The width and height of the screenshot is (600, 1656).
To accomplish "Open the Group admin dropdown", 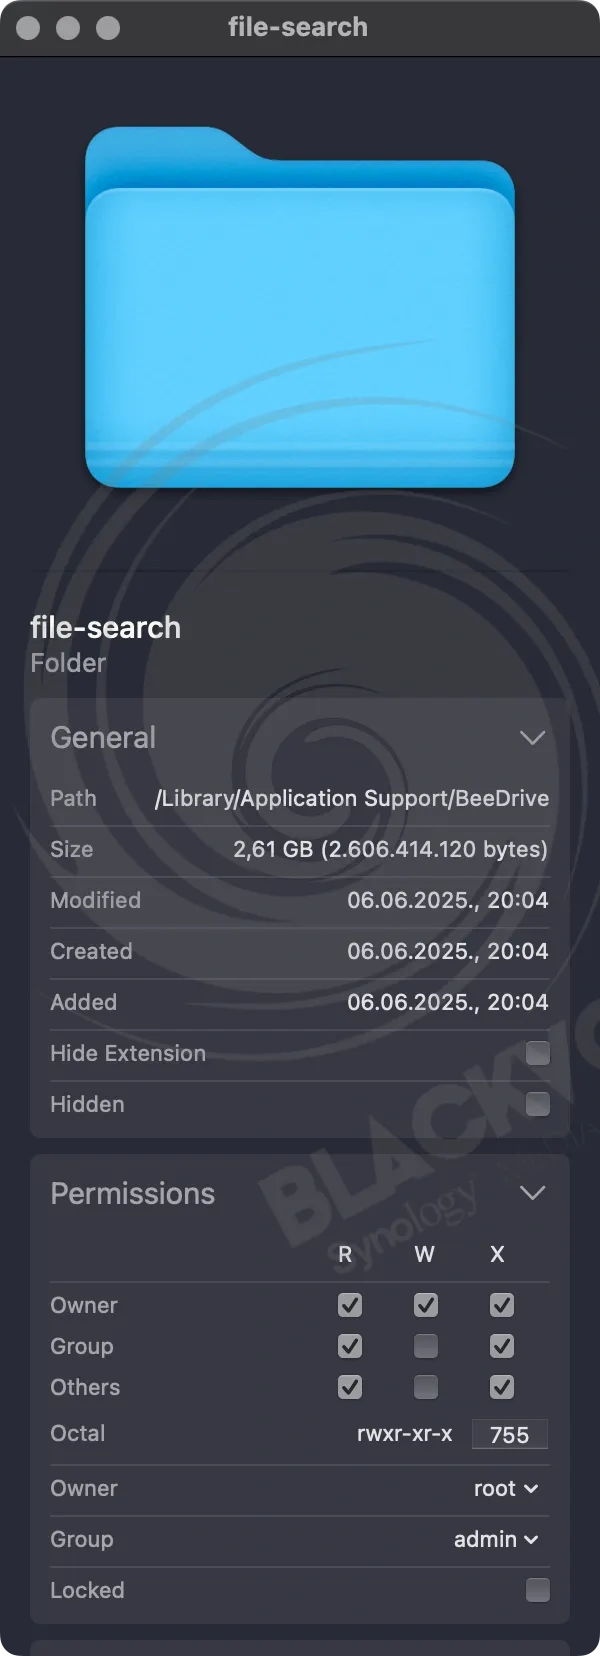I will click(496, 1539).
